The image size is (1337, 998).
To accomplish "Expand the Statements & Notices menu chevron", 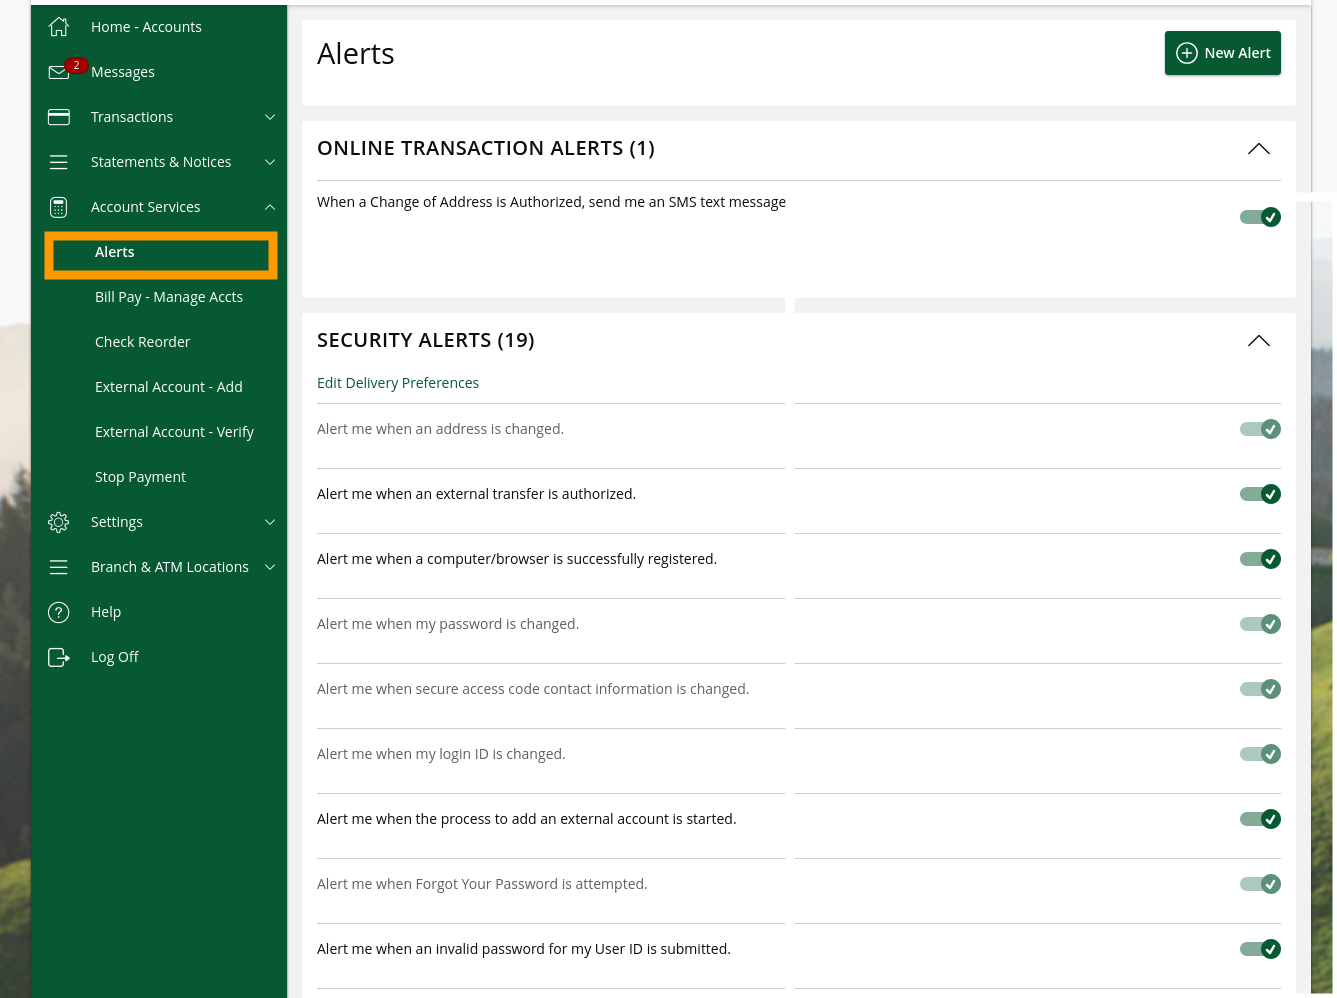I will [269, 162].
